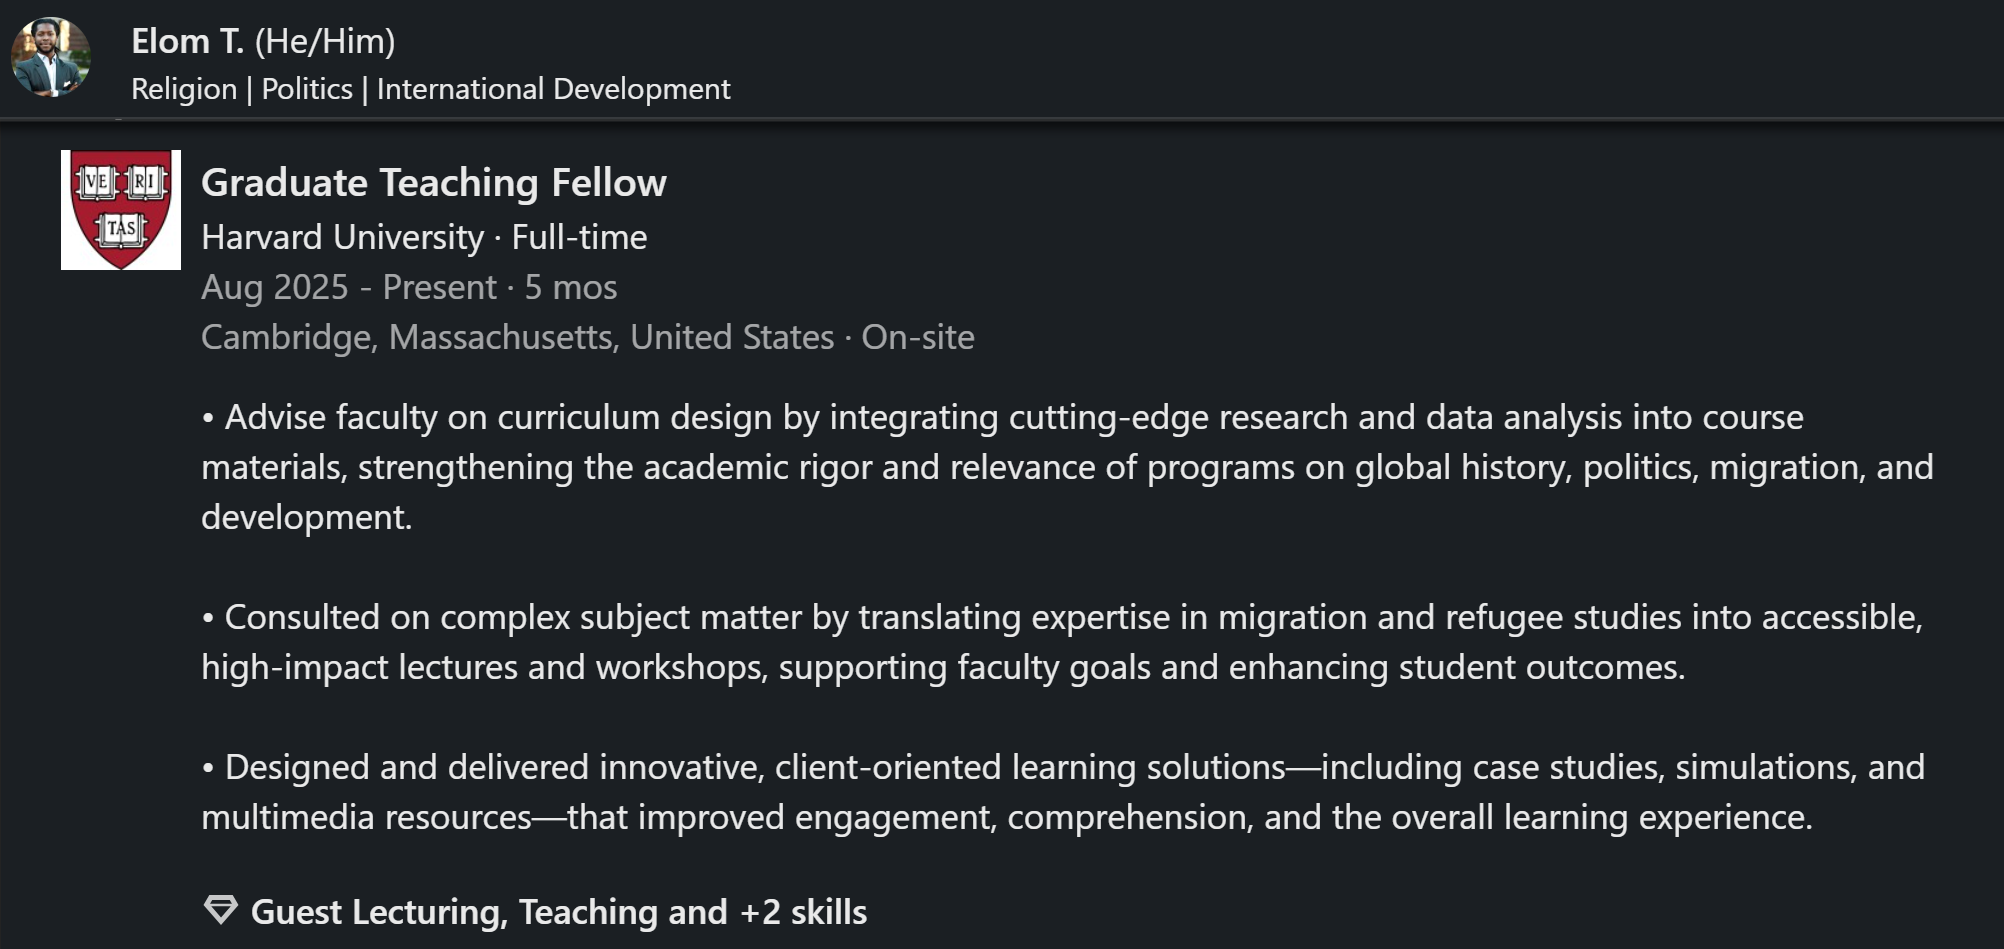Expand the +2 skills text
2004x949 pixels.
[803, 912]
